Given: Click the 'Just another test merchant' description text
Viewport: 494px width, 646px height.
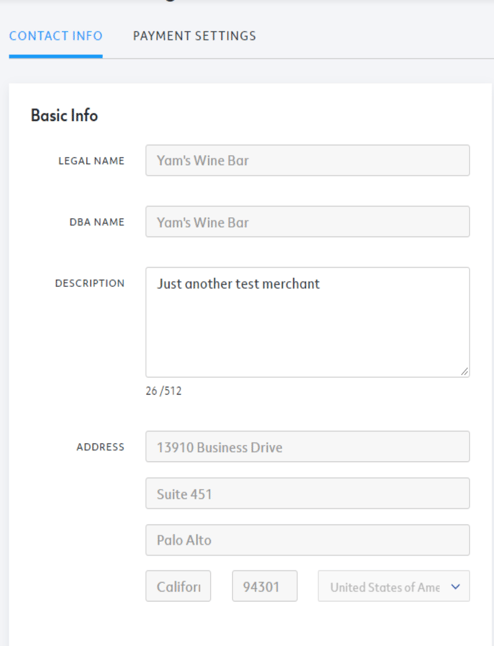Looking at the screenshot, I should tap(238, 284).
